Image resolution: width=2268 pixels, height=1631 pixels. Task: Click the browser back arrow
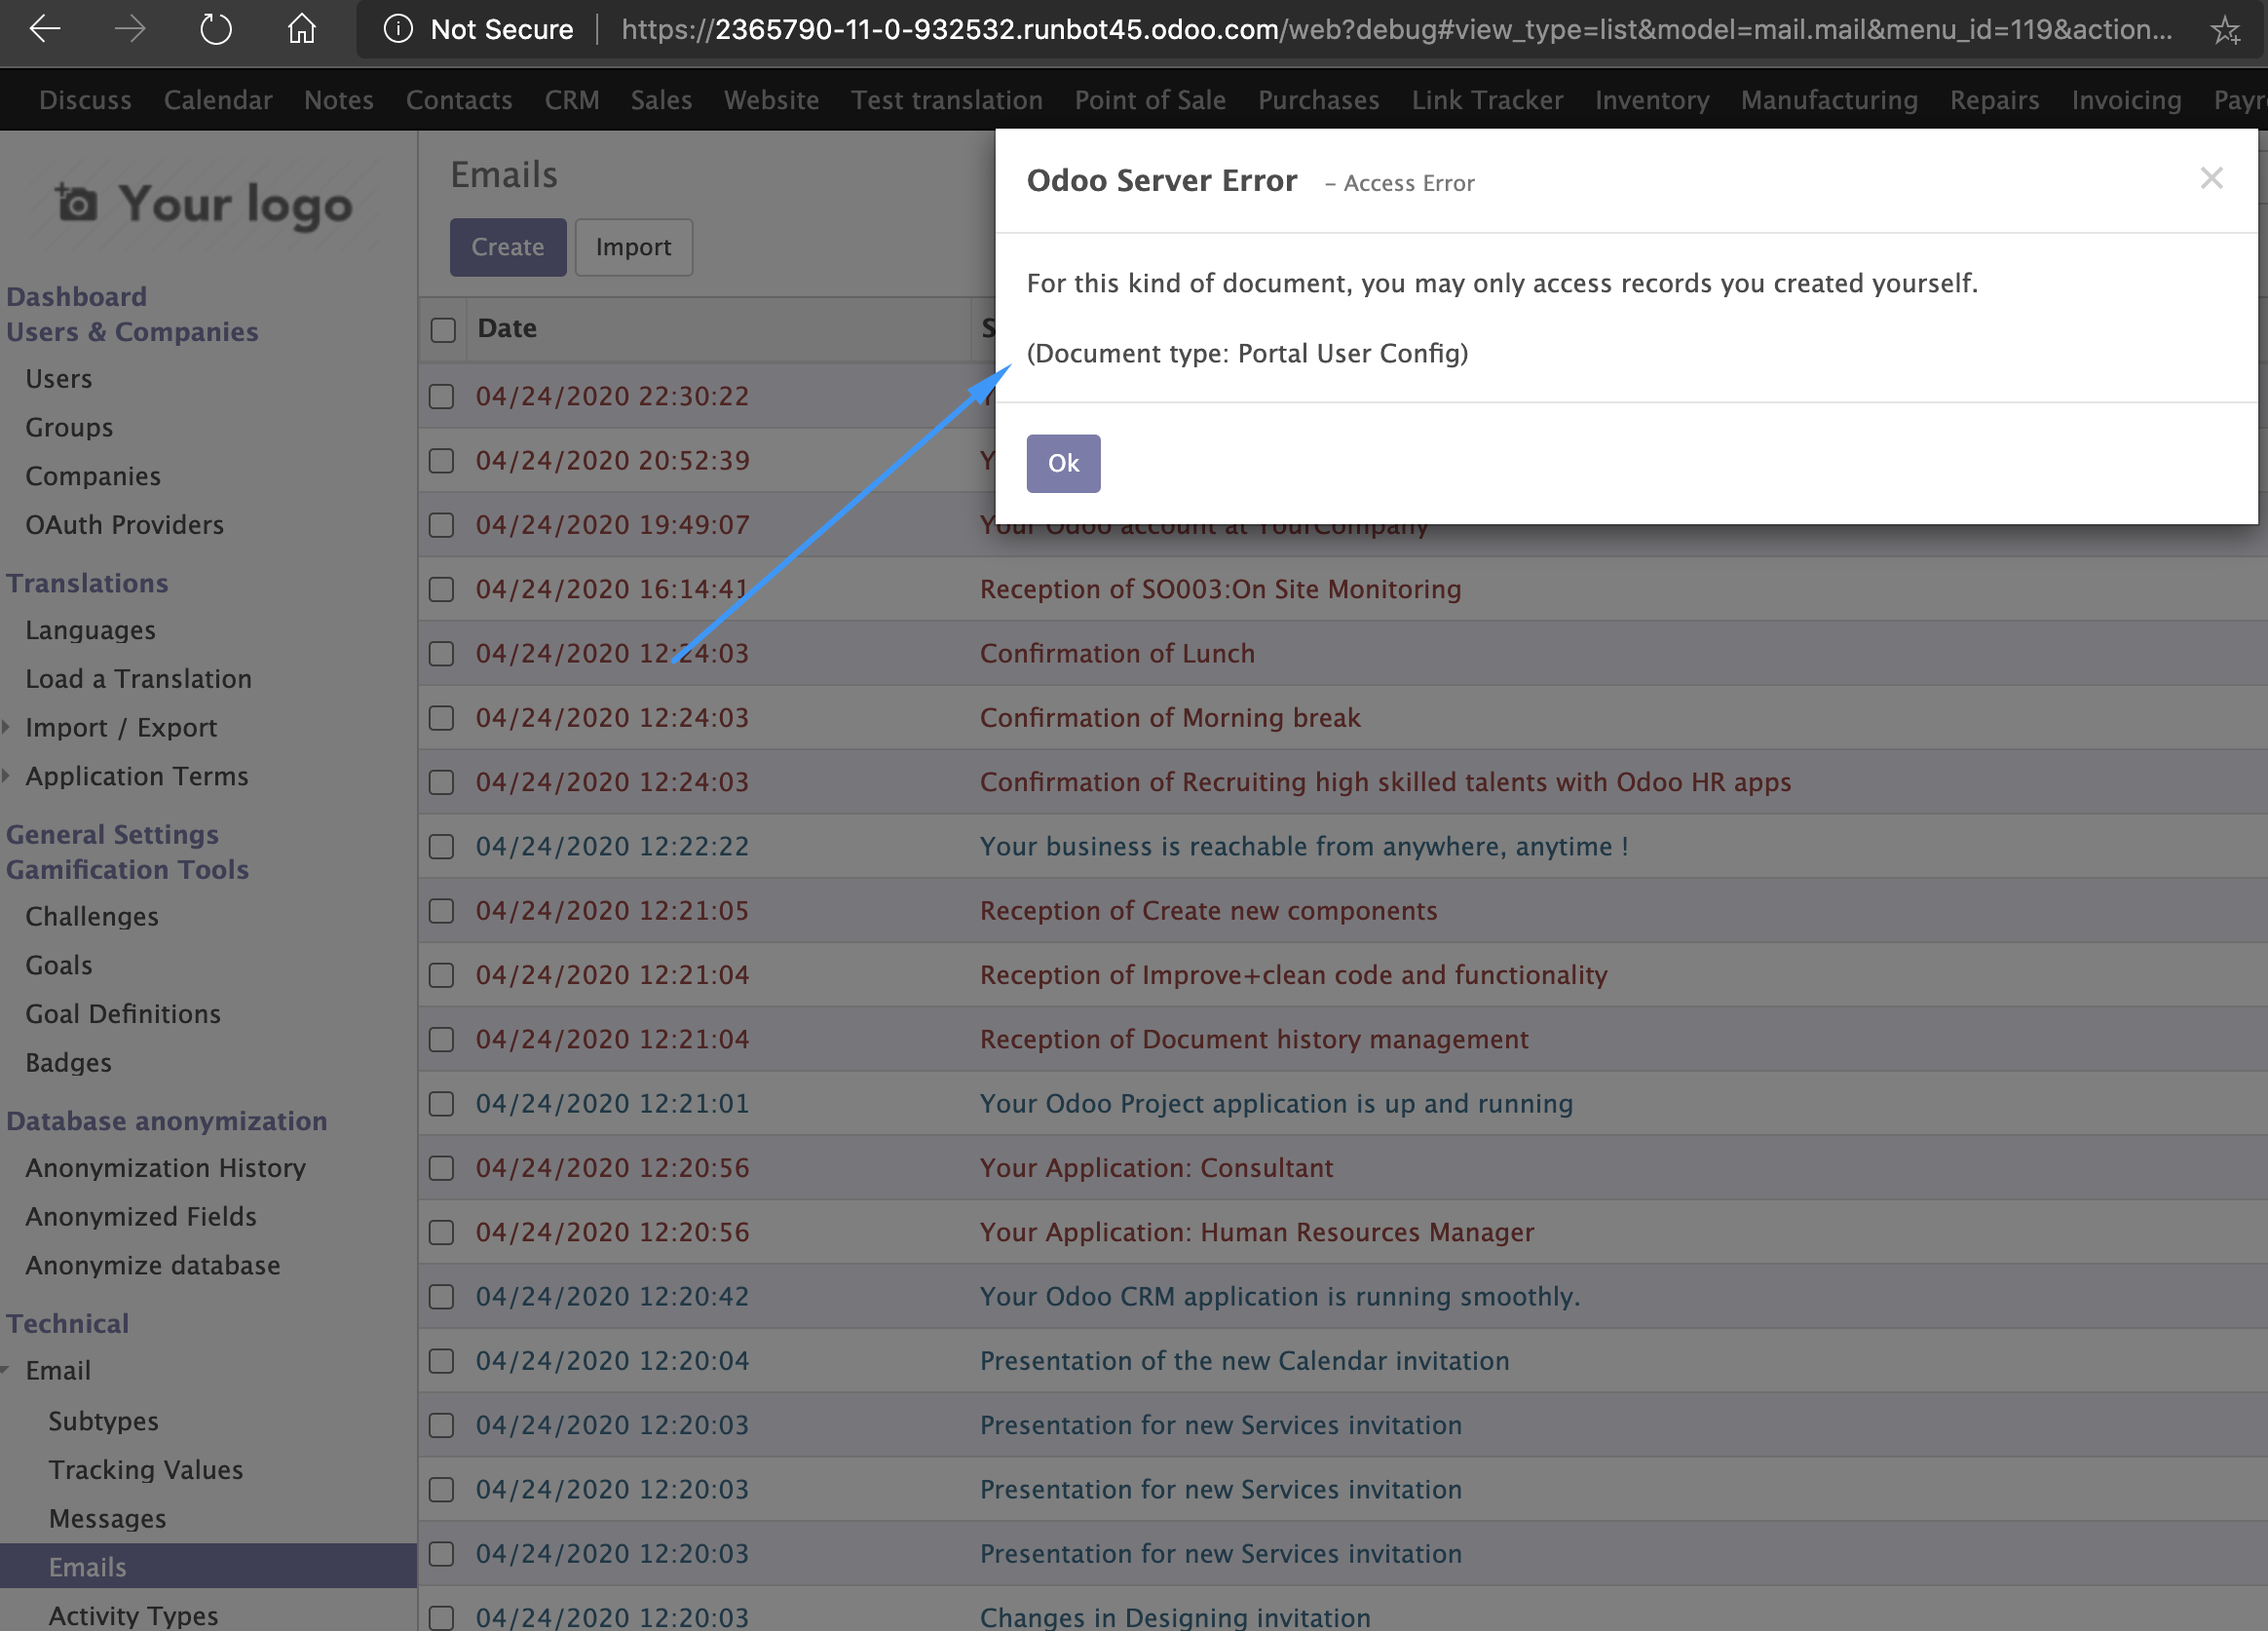45,29
